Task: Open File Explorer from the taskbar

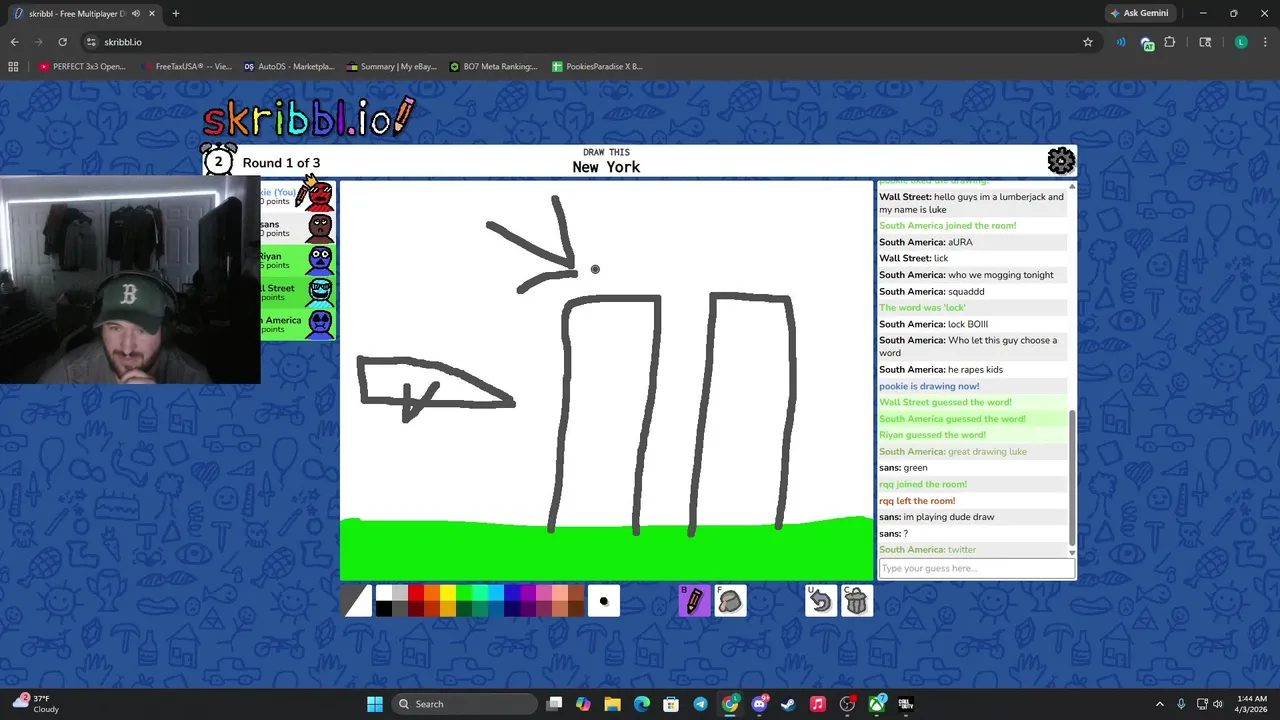Action: click(612, 704)
